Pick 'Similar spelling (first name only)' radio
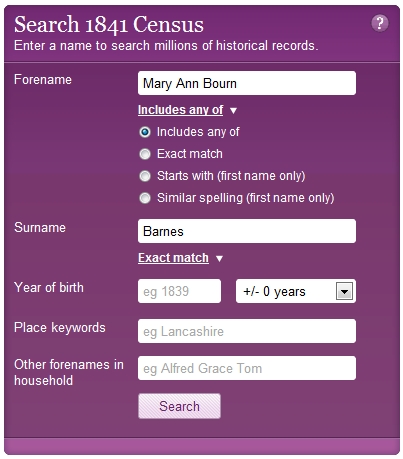The image size is (403, 459). pos(145,198)
